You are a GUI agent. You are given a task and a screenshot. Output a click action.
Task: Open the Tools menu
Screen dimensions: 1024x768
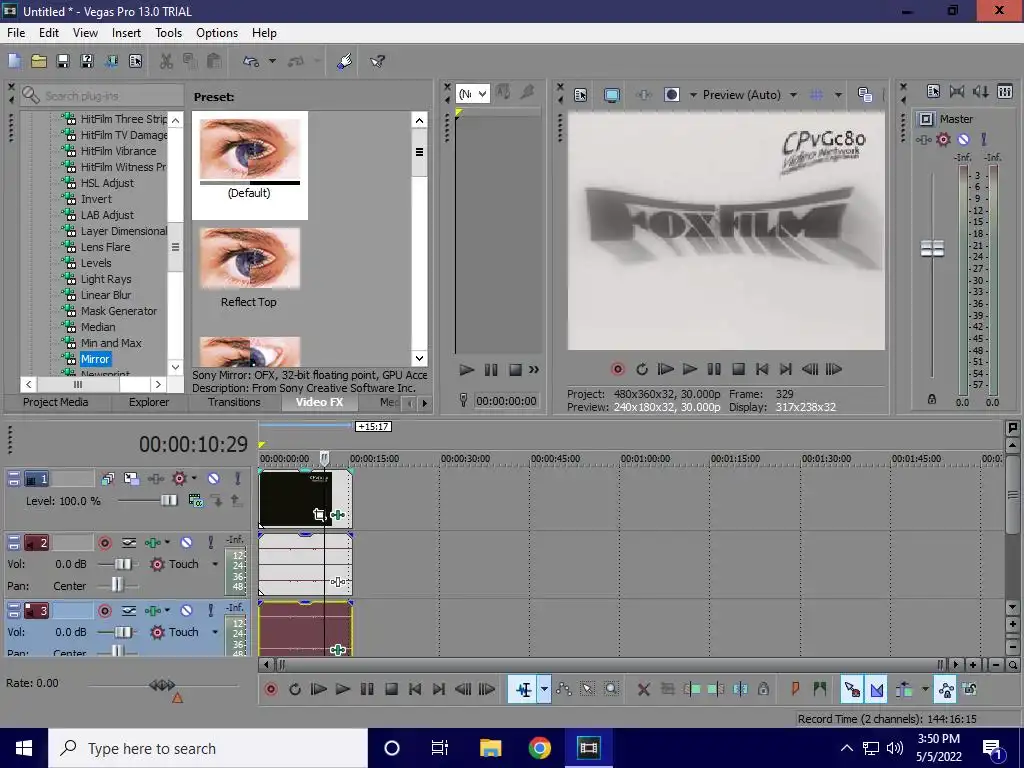168,33
